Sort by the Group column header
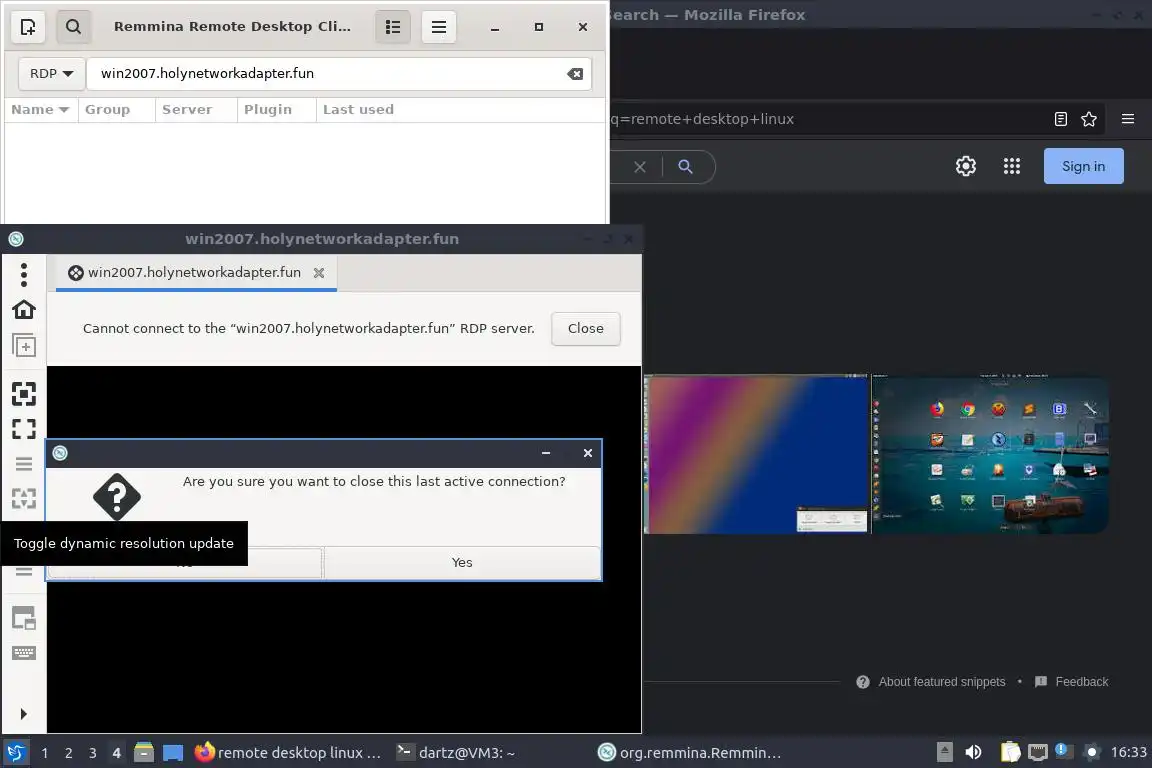Viewport: 1152px width, 768px height. (116, 110)
